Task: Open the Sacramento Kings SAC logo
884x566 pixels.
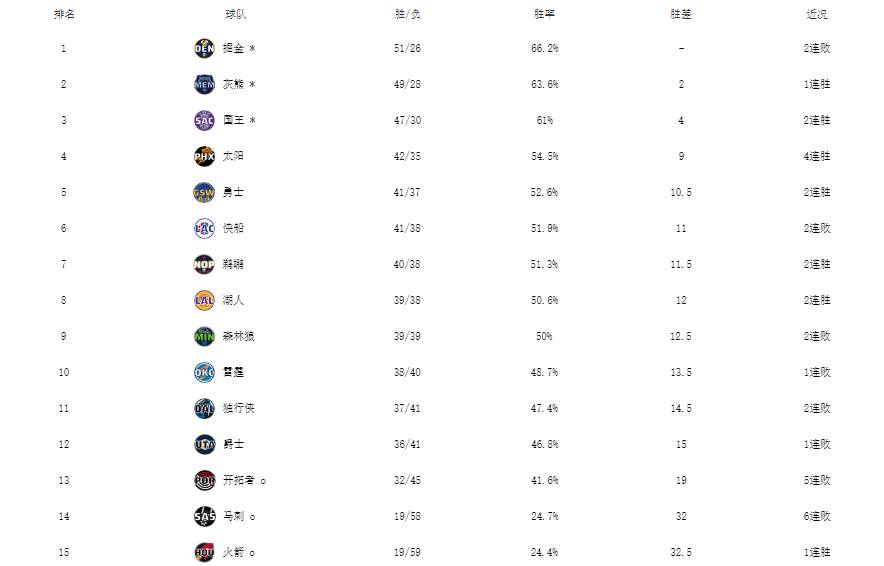Action: 204,121
